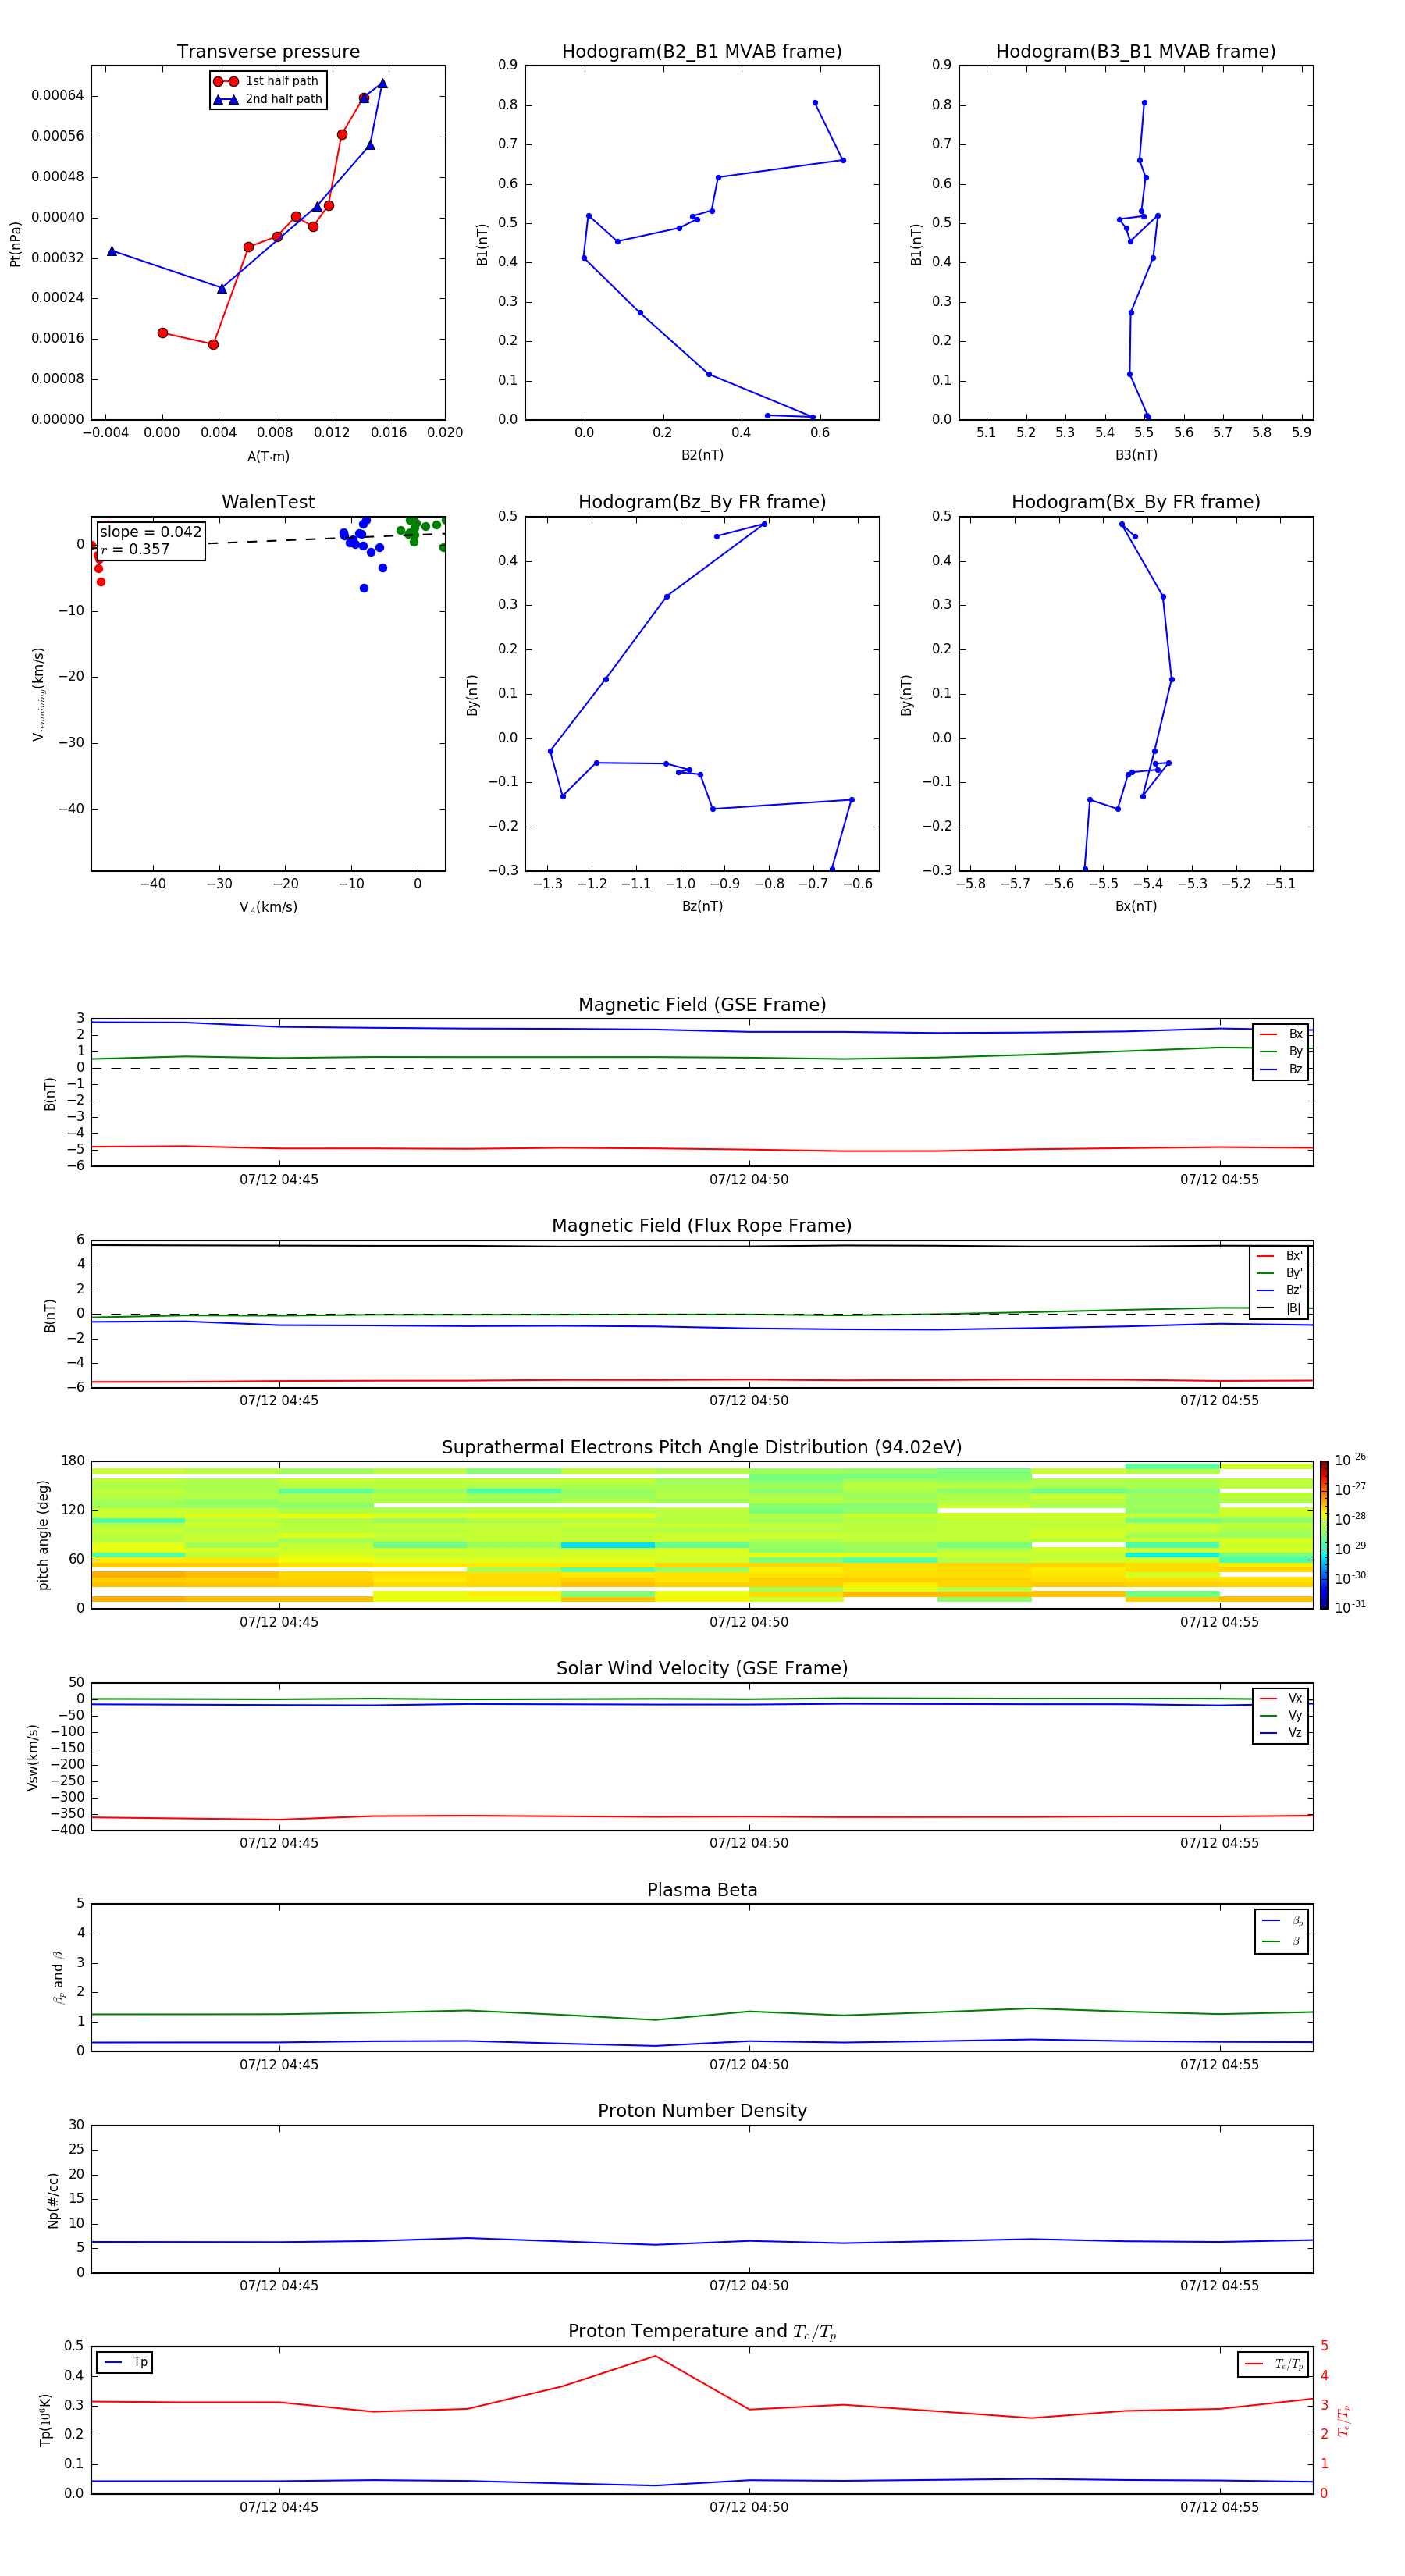Click the lowest red dot in Transverse pressure
Image resolution: width=1405 pixels, height=2576 pixels.
213,345
